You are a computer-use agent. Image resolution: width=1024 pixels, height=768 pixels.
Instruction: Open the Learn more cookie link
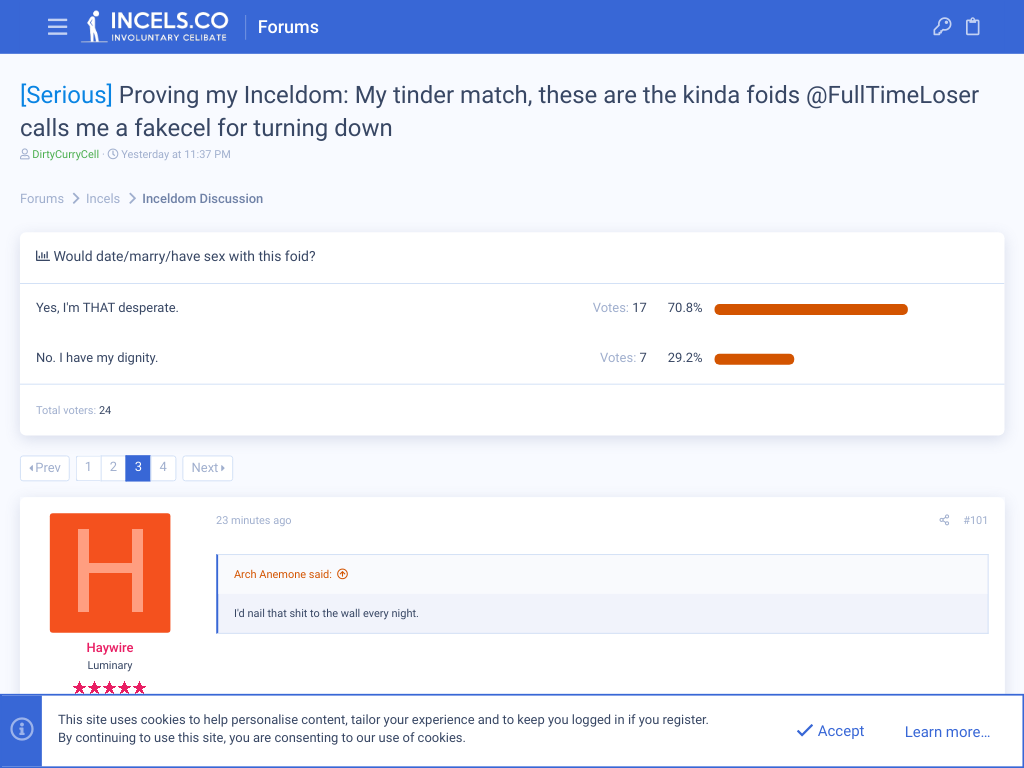(x=947, y=732)
